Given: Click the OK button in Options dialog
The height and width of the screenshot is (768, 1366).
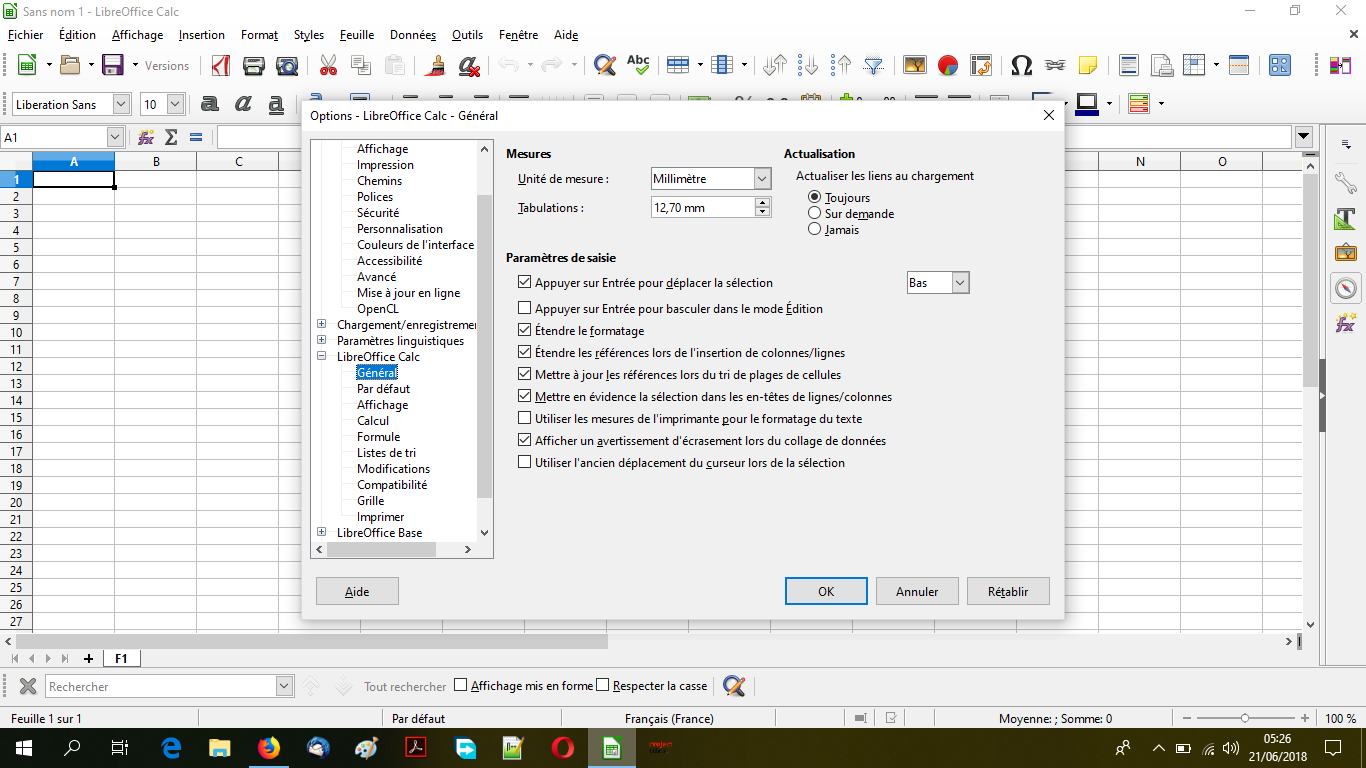Looking at the screenshot, I should click(826, 591).
